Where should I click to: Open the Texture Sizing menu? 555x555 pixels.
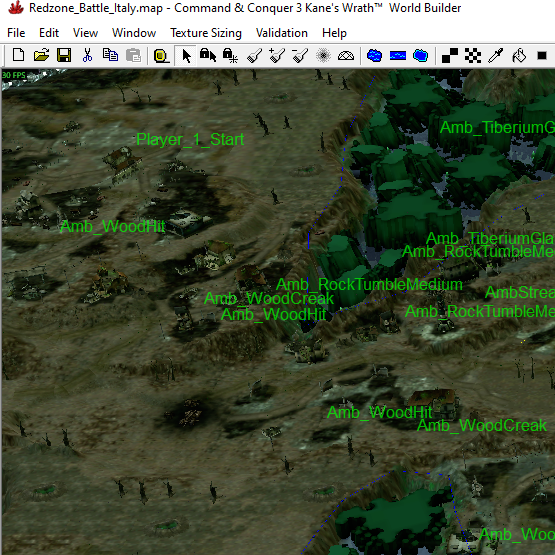pos(206,33)
